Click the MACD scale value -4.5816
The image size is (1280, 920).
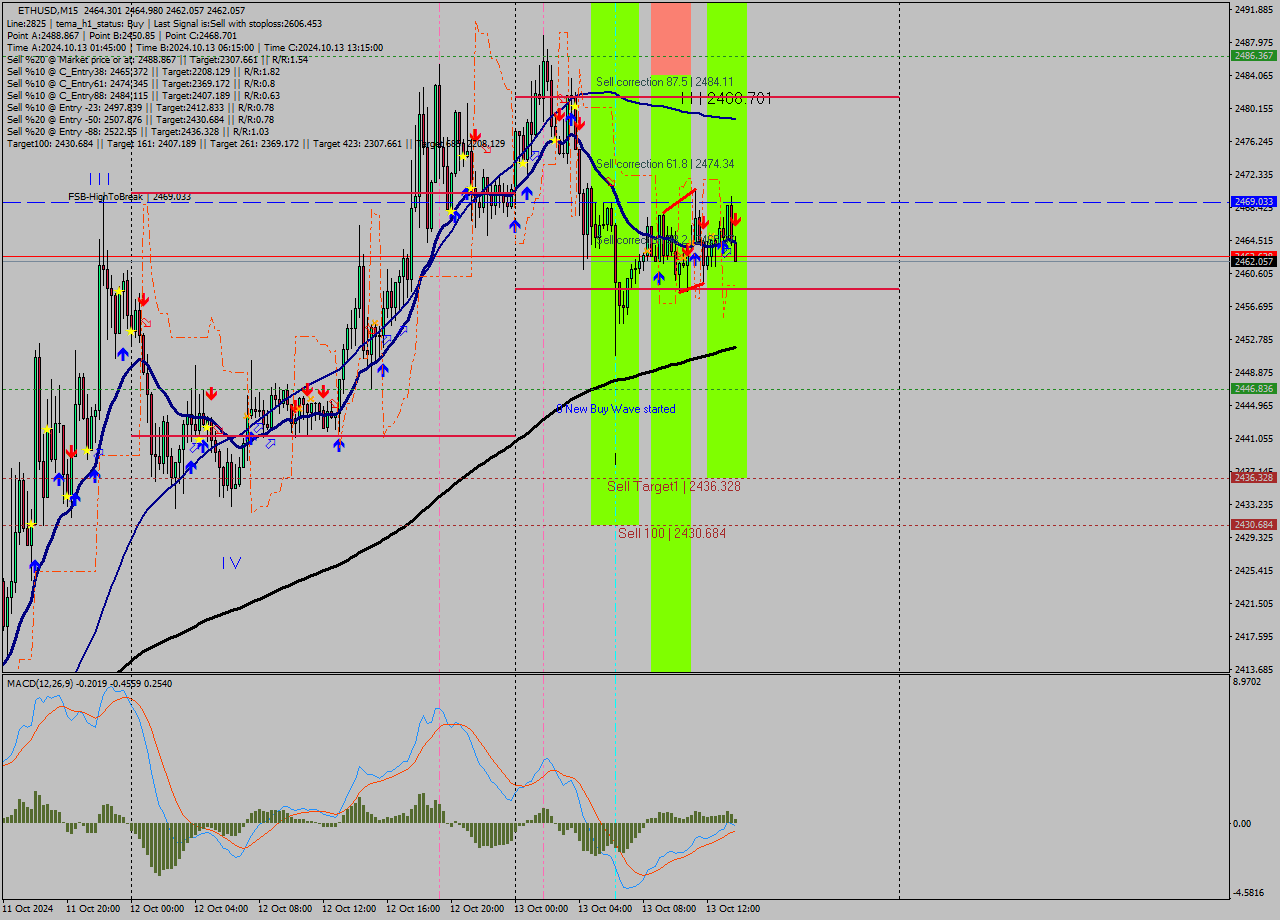pyautogui.click(x=1251, y=893)
